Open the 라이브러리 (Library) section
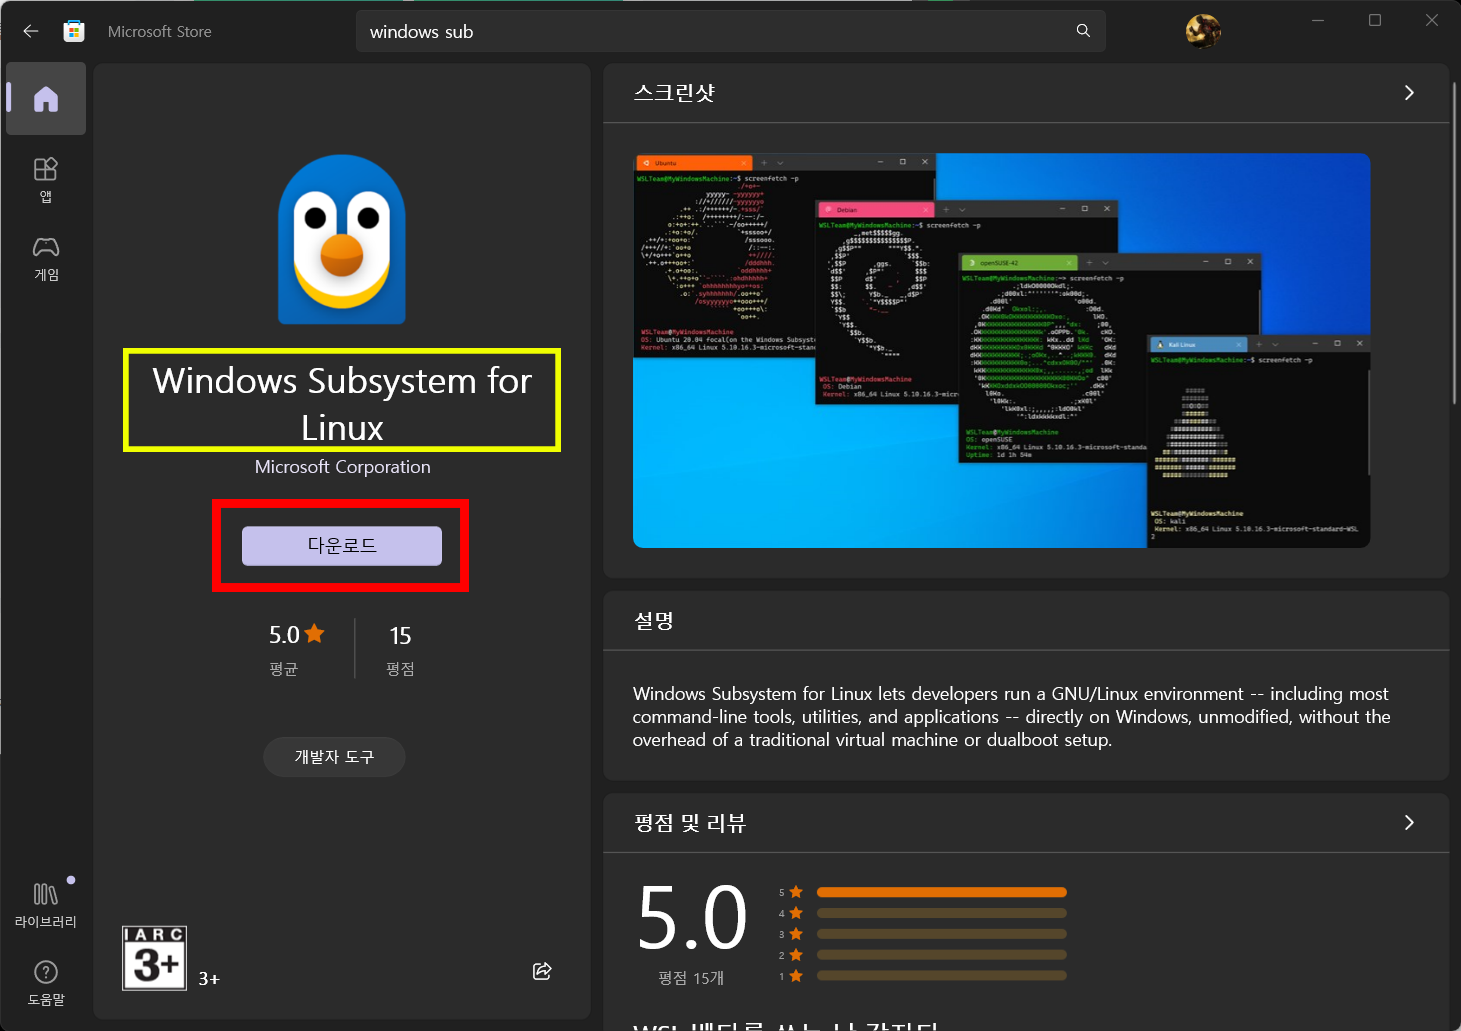The height and width of the screenshot is (1031, 1461). pos(46,903)
